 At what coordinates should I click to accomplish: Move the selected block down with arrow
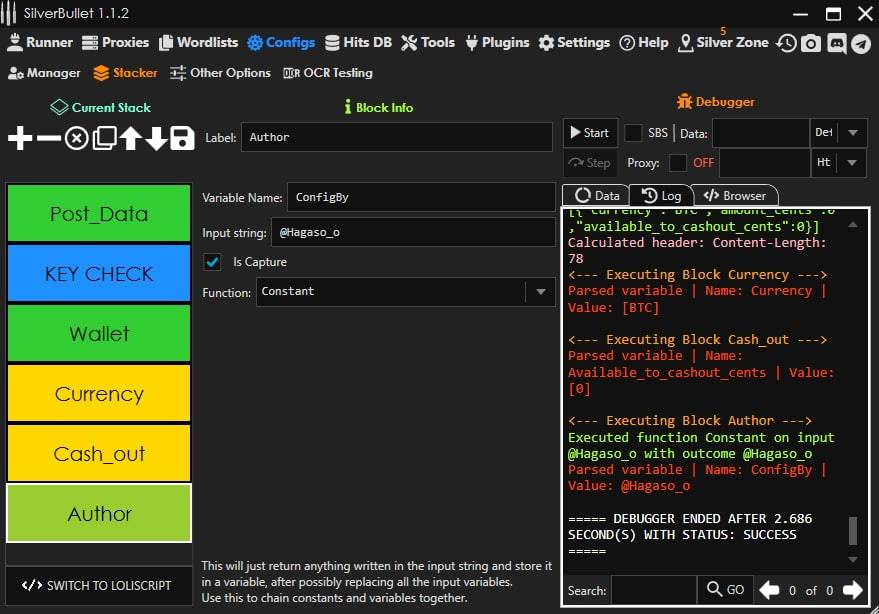click(156, 139)
